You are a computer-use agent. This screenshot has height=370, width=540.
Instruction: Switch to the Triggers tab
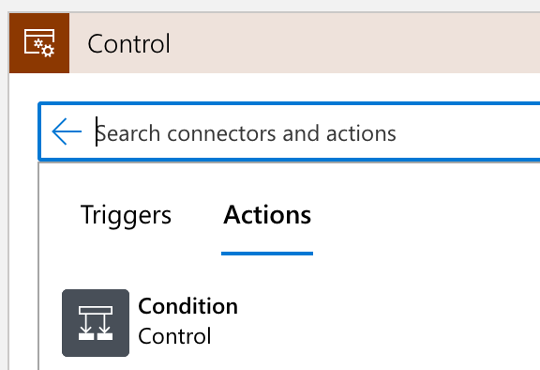tap(126, 215)
